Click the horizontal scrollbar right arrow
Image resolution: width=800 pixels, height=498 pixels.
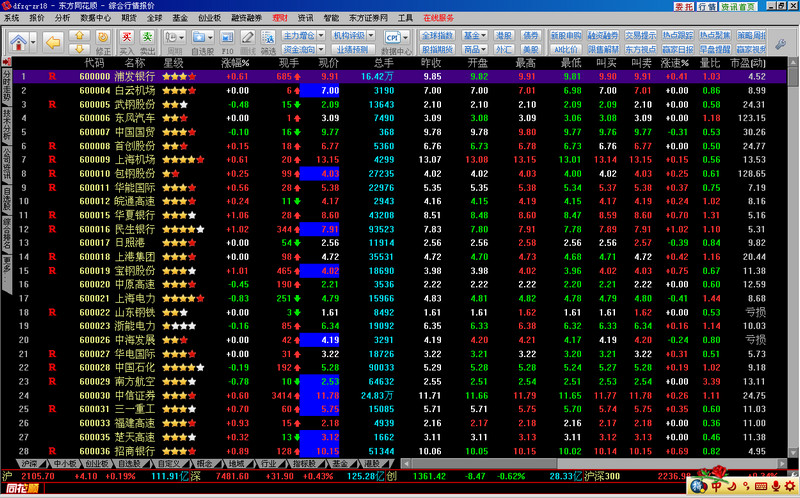(x=783, y=463)
